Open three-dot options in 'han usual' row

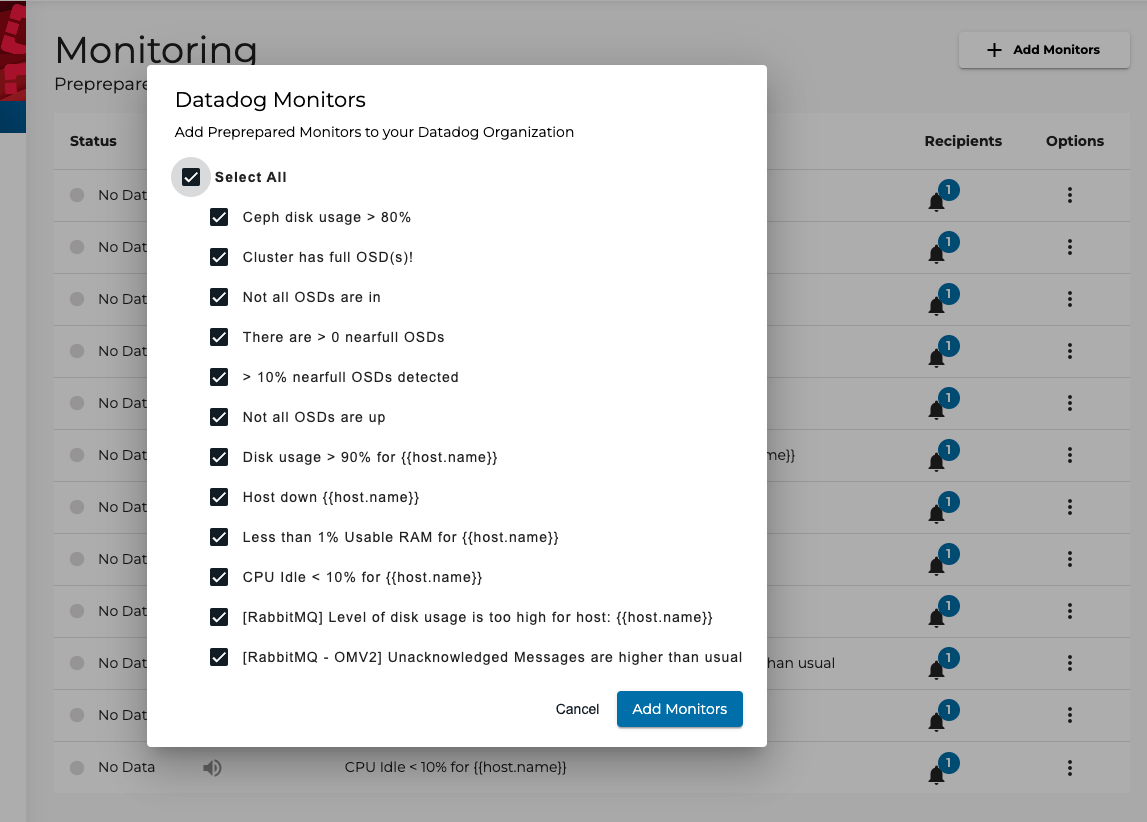pyautogui.click(x=1069, y=663)
